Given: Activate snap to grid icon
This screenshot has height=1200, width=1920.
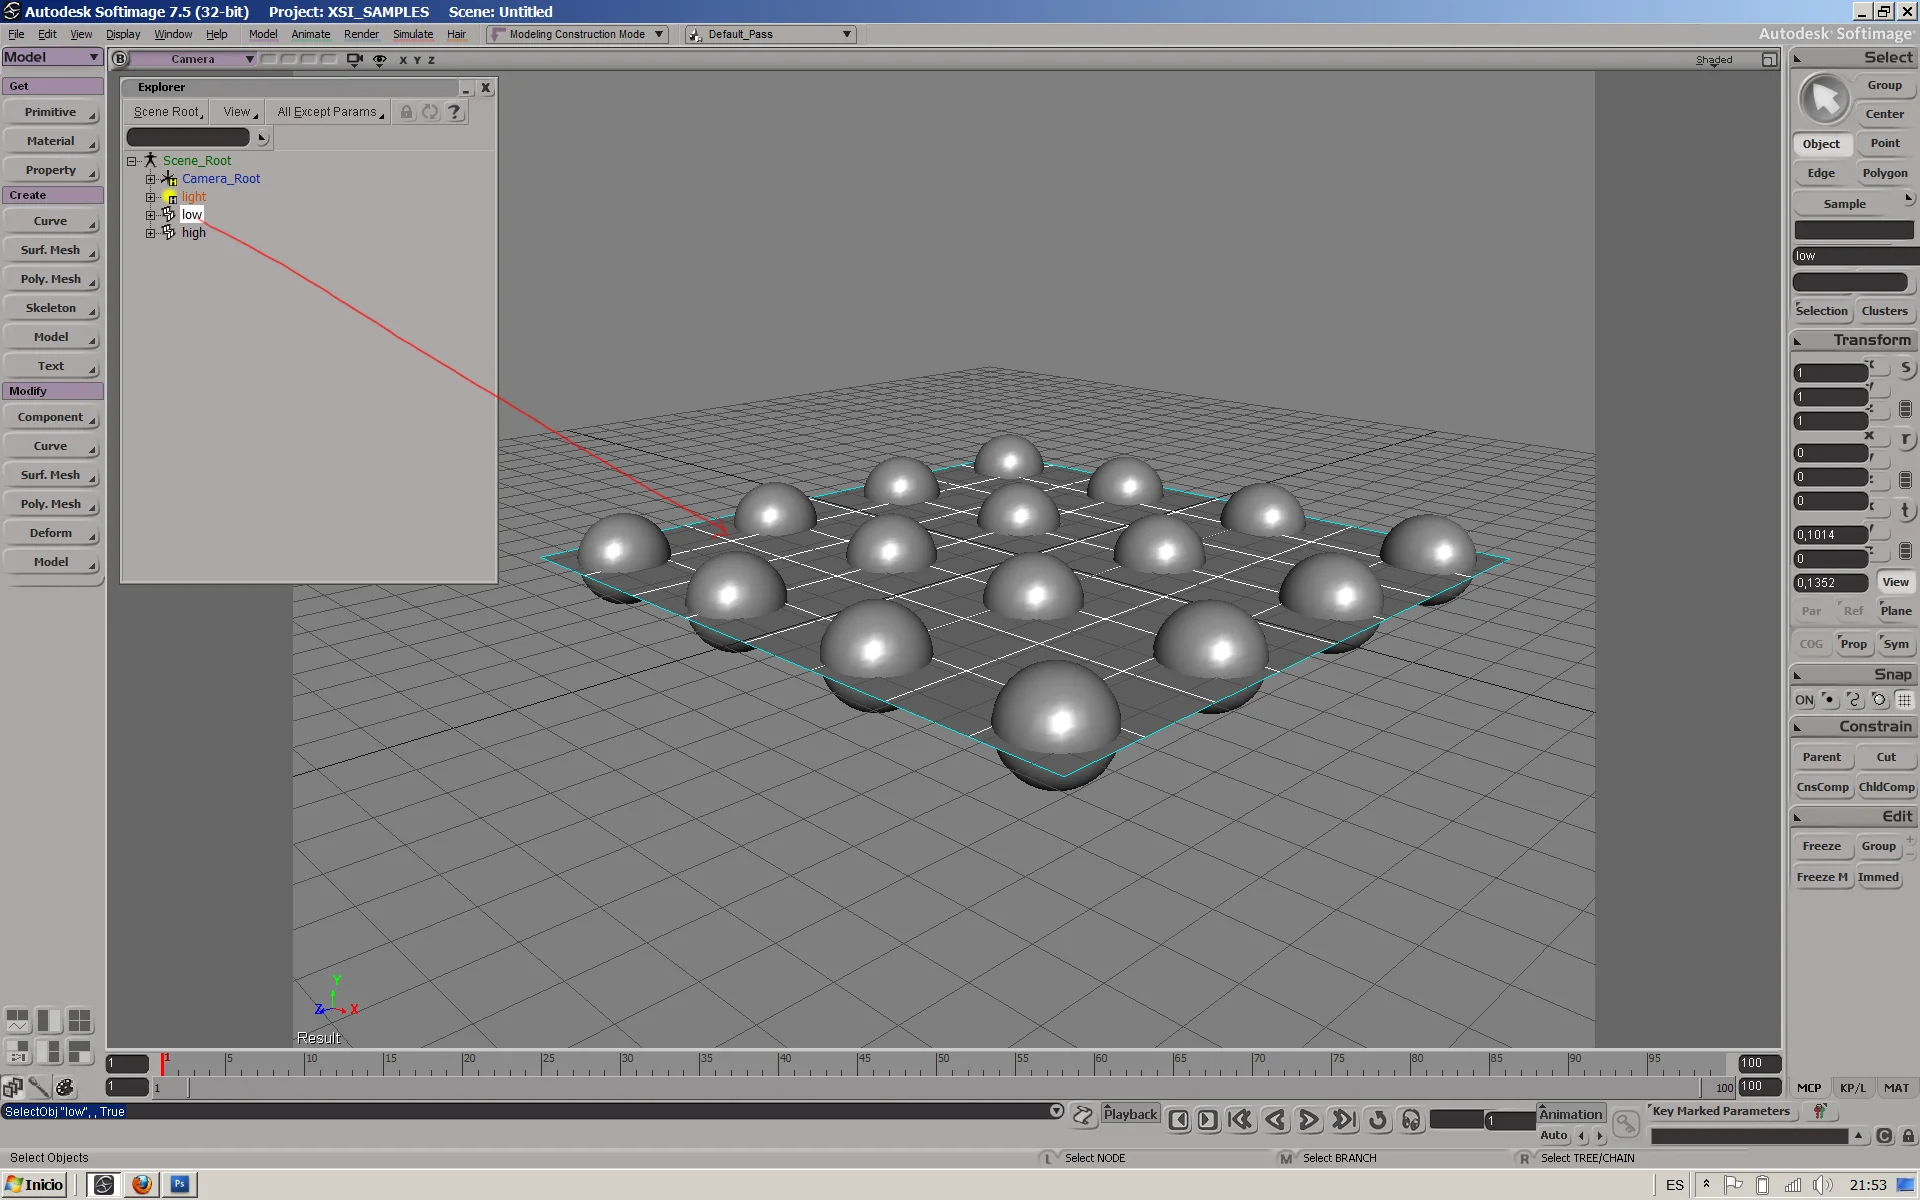Looking at the screenshot, I should (1904, 700).
